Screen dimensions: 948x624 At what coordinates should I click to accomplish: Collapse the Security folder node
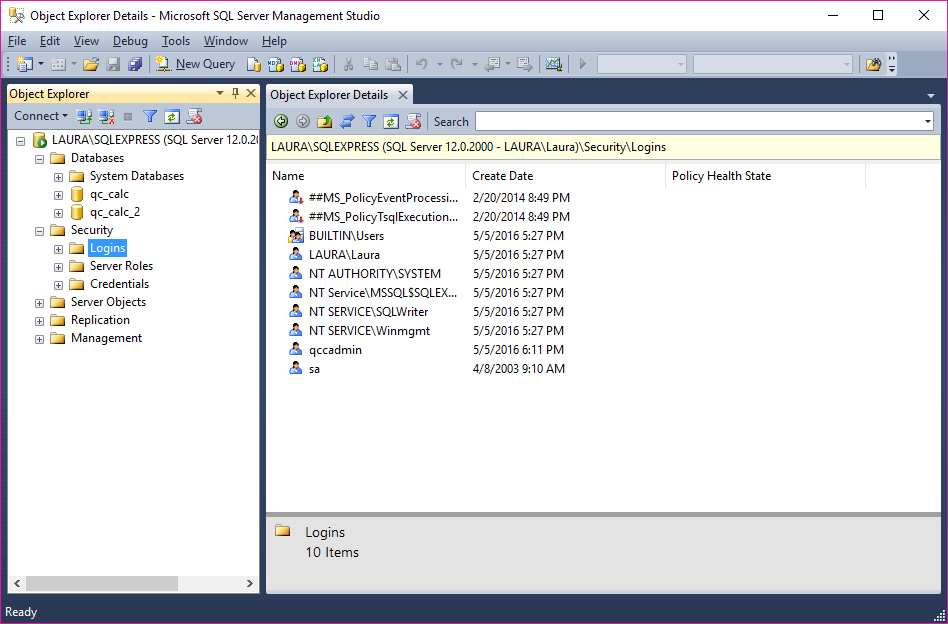pos(40,230)
